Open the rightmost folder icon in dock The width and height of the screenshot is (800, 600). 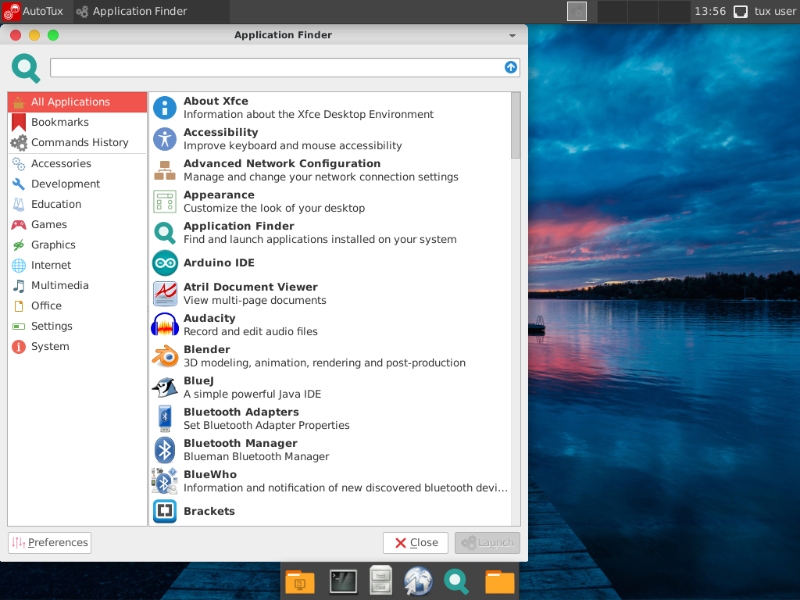coord(499,582)
